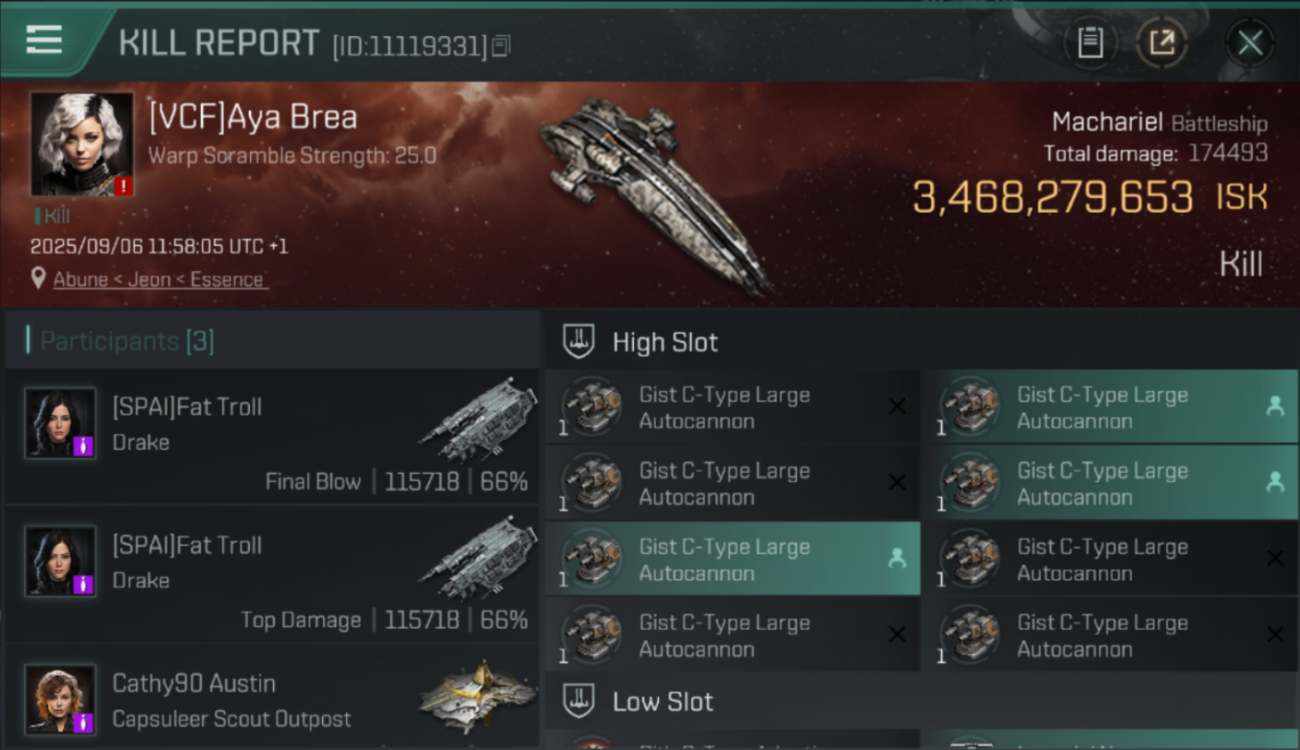Click the Macharield Battleship name label
The width and height of the screenshot is (1300, 750).
[x=1158, y=123]
